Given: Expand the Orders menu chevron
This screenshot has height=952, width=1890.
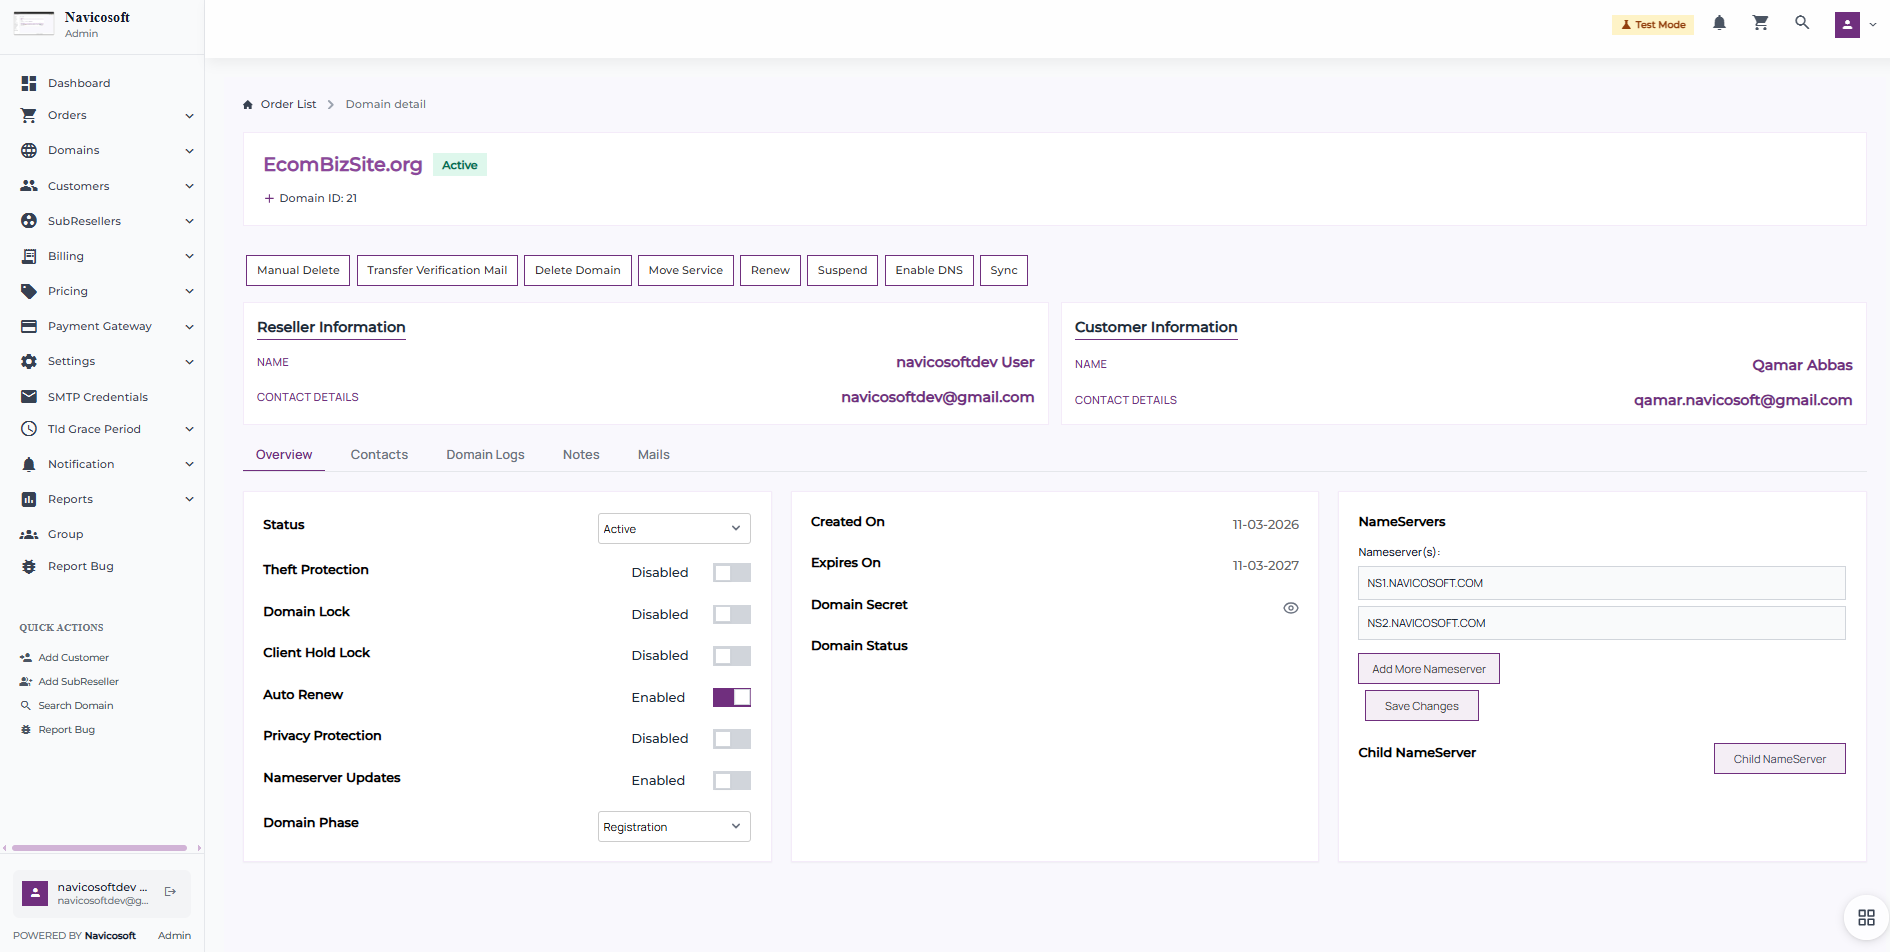Looking at the screenshot, I should (189, 116).
